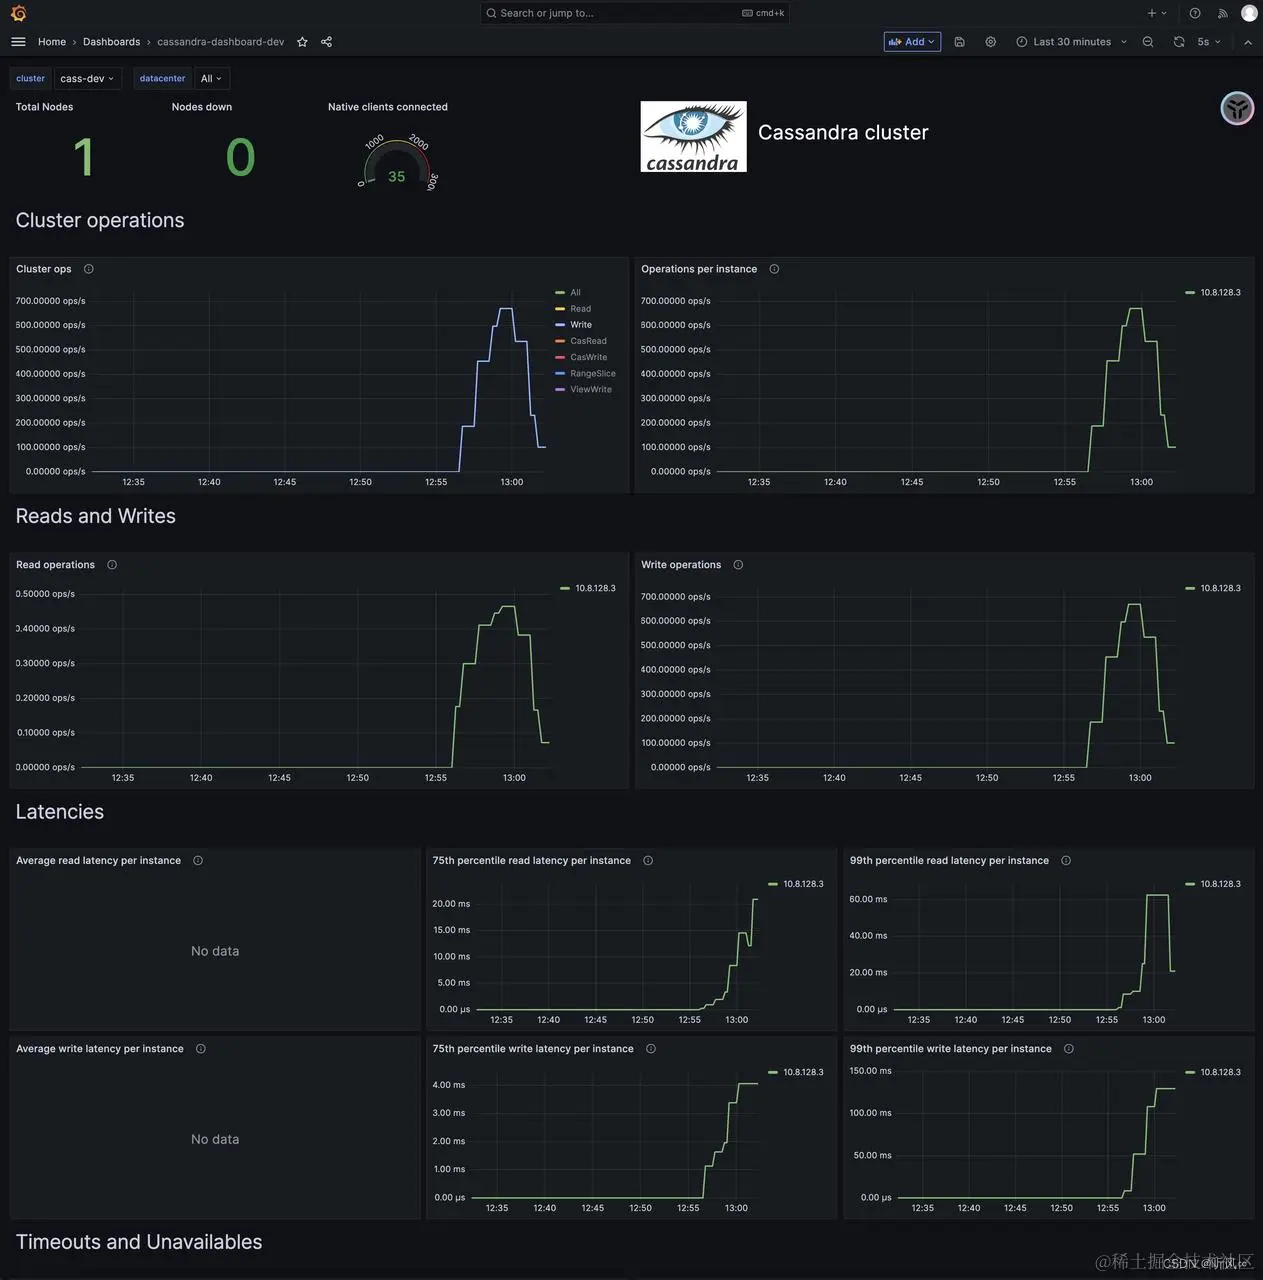Click the Grafana logo
The height and width of the screenshot is (1280, 1263).
[18, 13]
